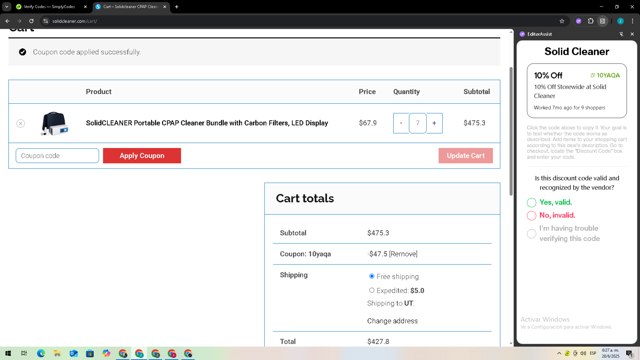
Task: Remove the applied 10yaqa coupon
Action: [403, 254]
